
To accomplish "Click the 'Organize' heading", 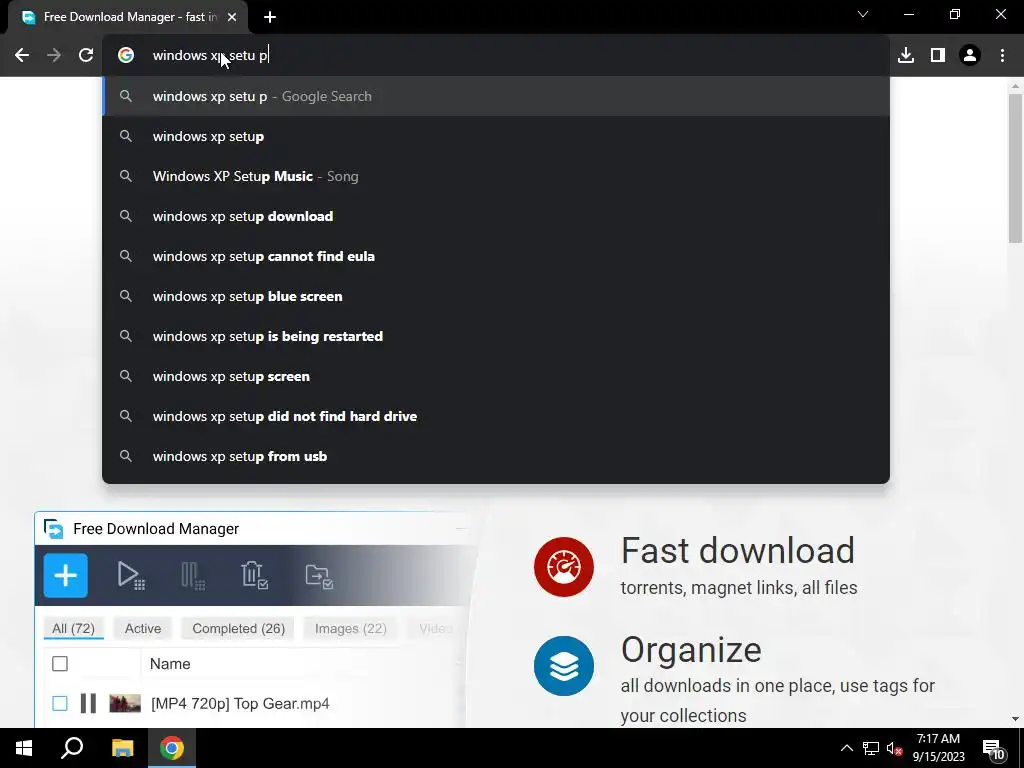I will [691, 650].
